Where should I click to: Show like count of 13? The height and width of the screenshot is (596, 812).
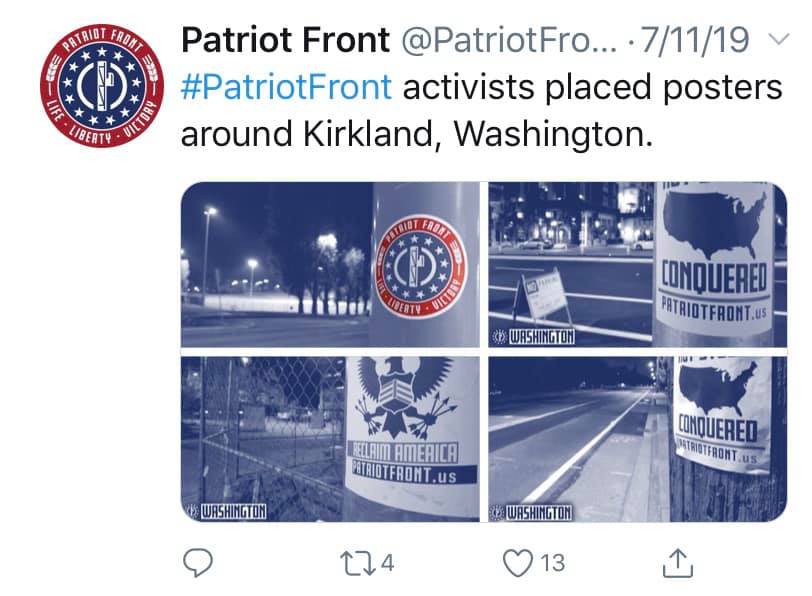(x=552, y=563)
